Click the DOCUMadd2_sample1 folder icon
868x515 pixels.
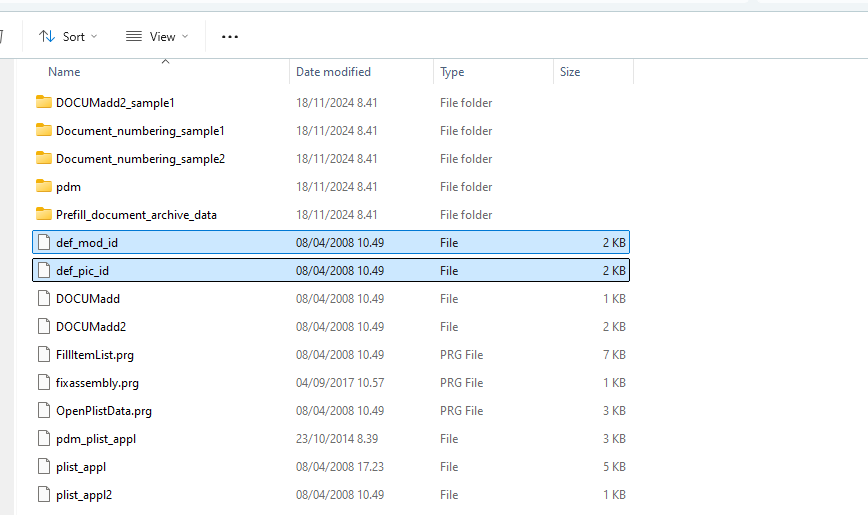point(43,102)
